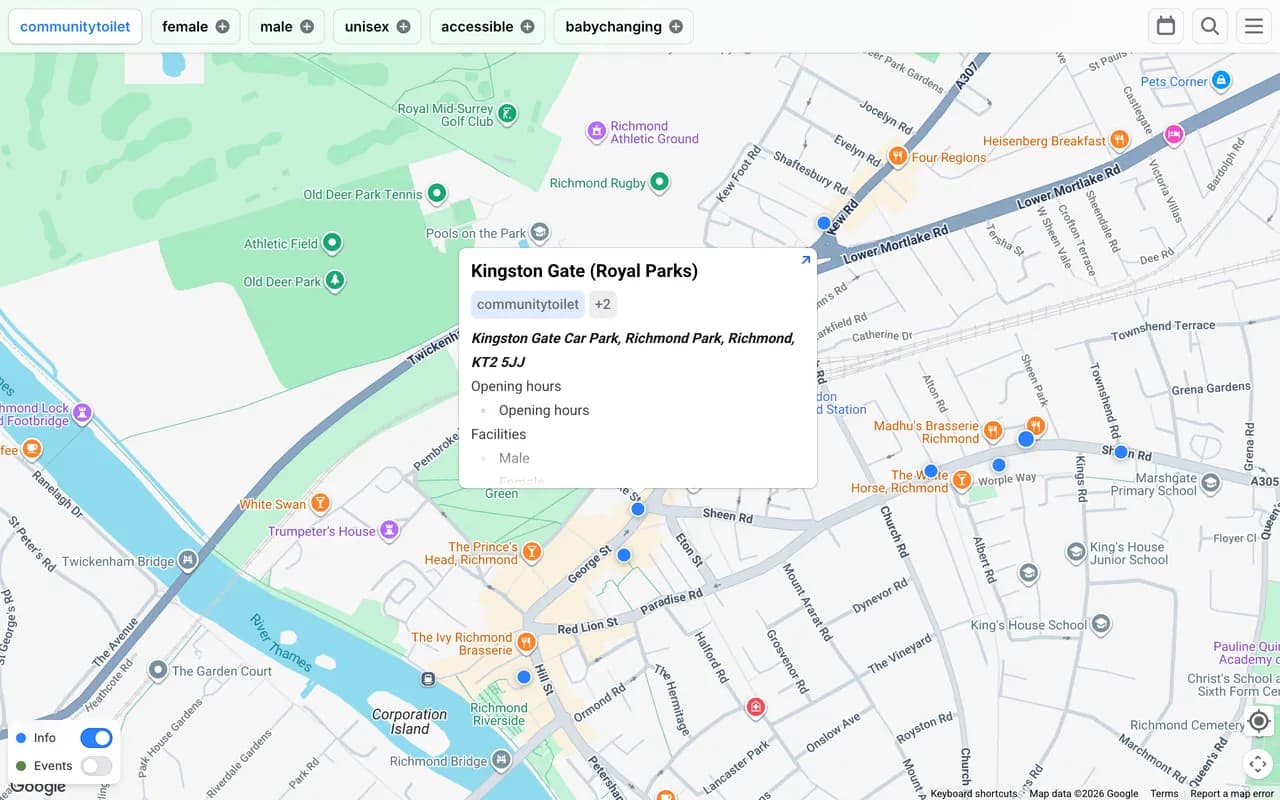The image size is (1280, 800).
Task: Click Twickenham Bridge pin
Action: coord(187,560)
